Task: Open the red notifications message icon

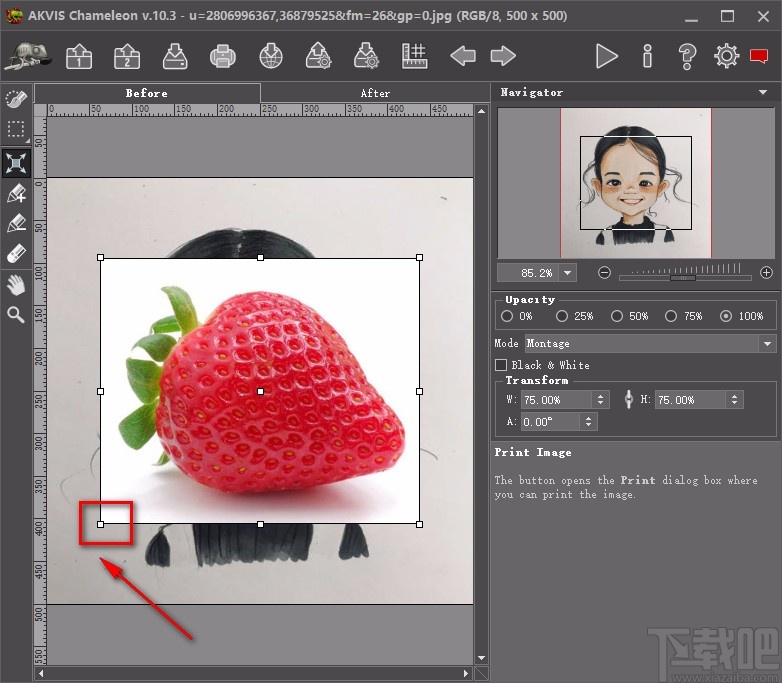Action: click(x=759, y=56)
